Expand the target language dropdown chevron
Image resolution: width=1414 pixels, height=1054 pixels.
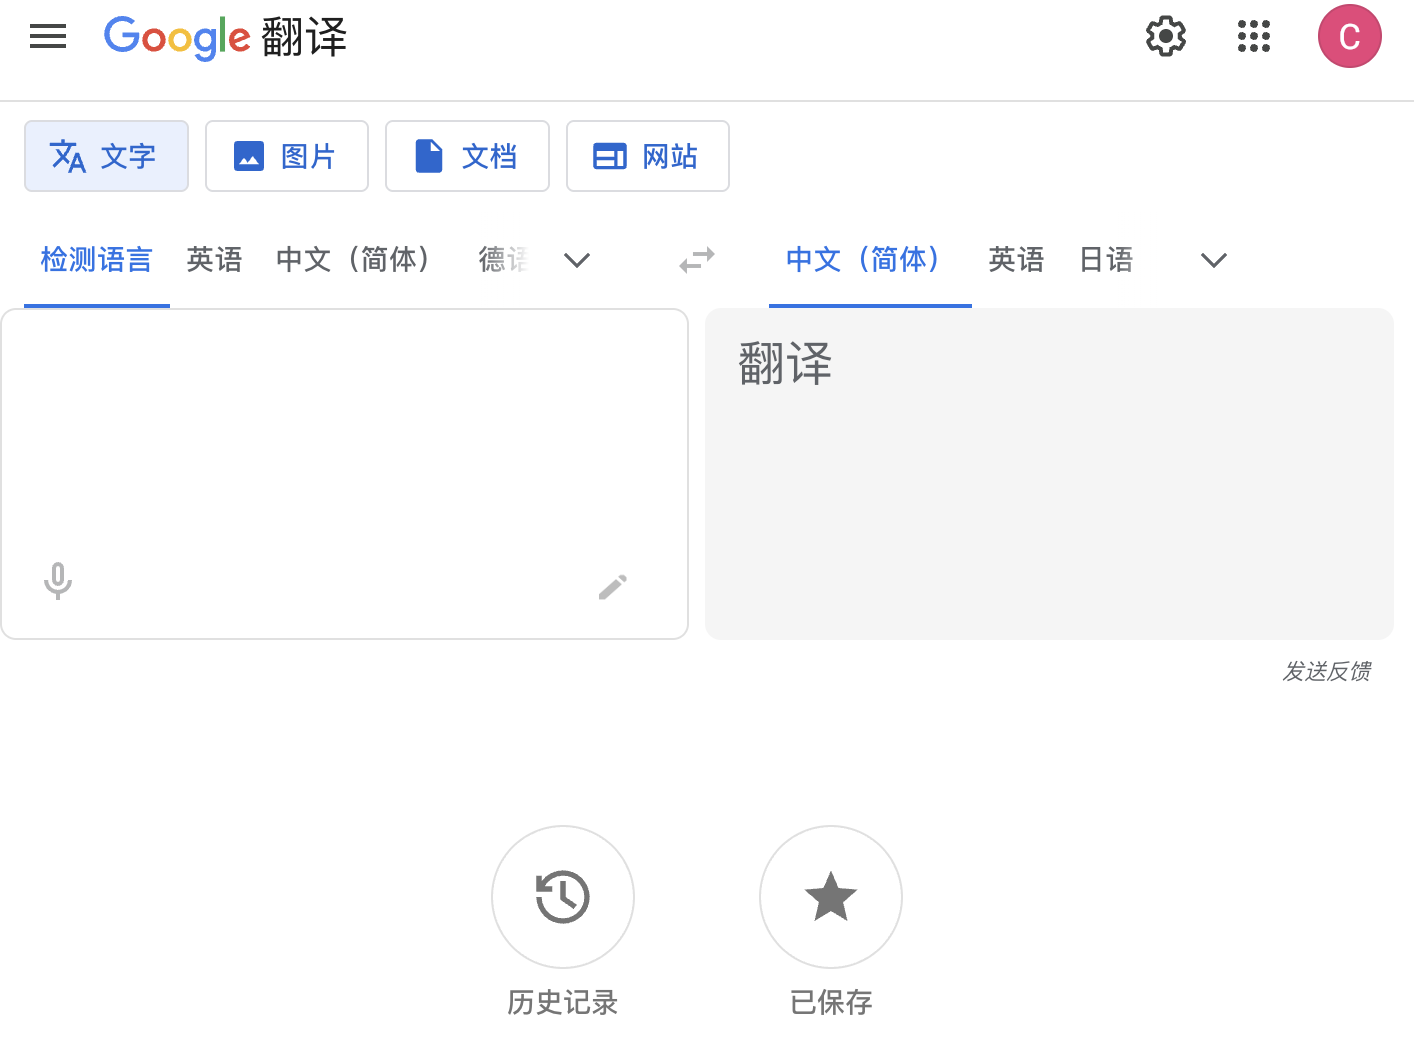coord(1213,260)
